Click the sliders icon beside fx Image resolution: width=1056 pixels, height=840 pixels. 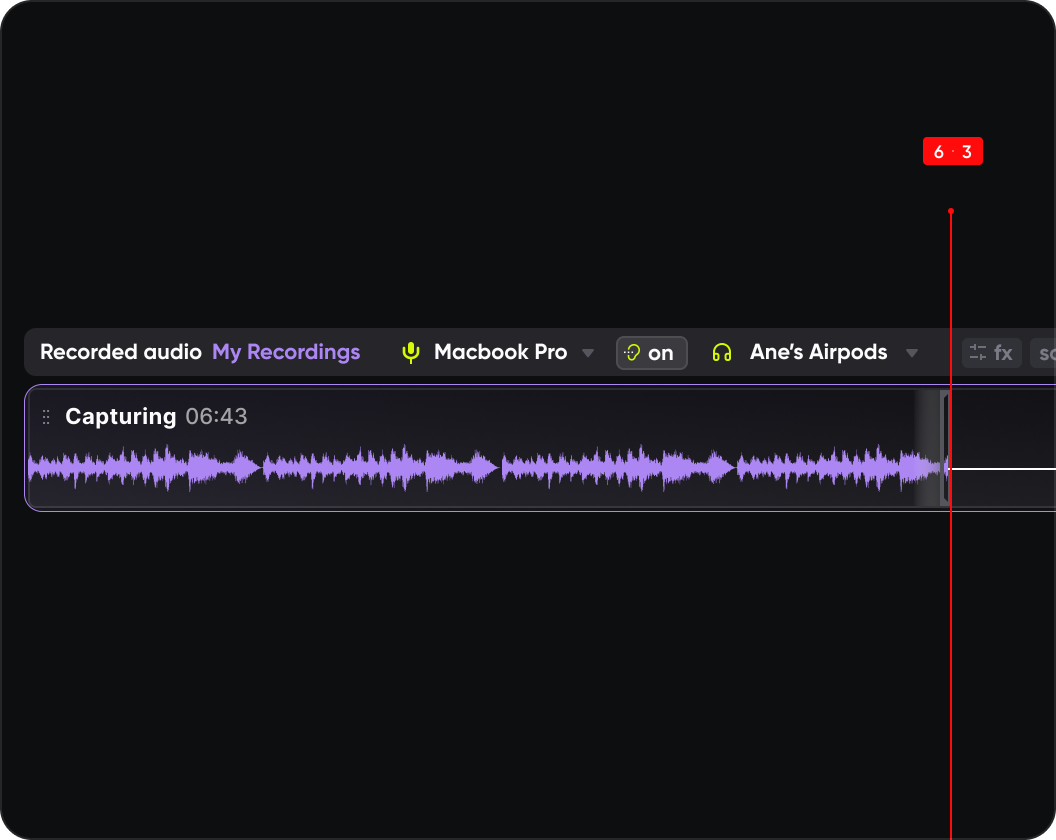[979, 352]
